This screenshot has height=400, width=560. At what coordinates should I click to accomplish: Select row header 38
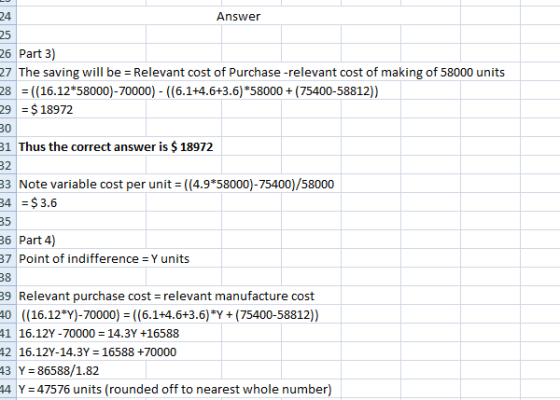tap(8, 278)
